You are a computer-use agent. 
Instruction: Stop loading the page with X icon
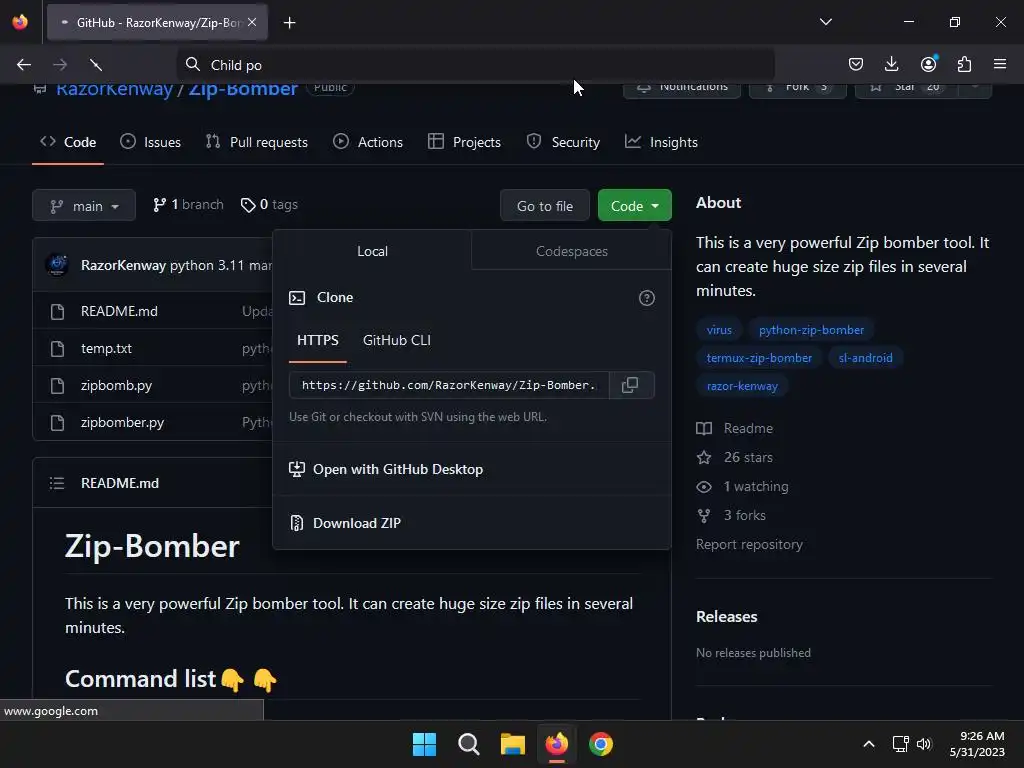(96, 65)
